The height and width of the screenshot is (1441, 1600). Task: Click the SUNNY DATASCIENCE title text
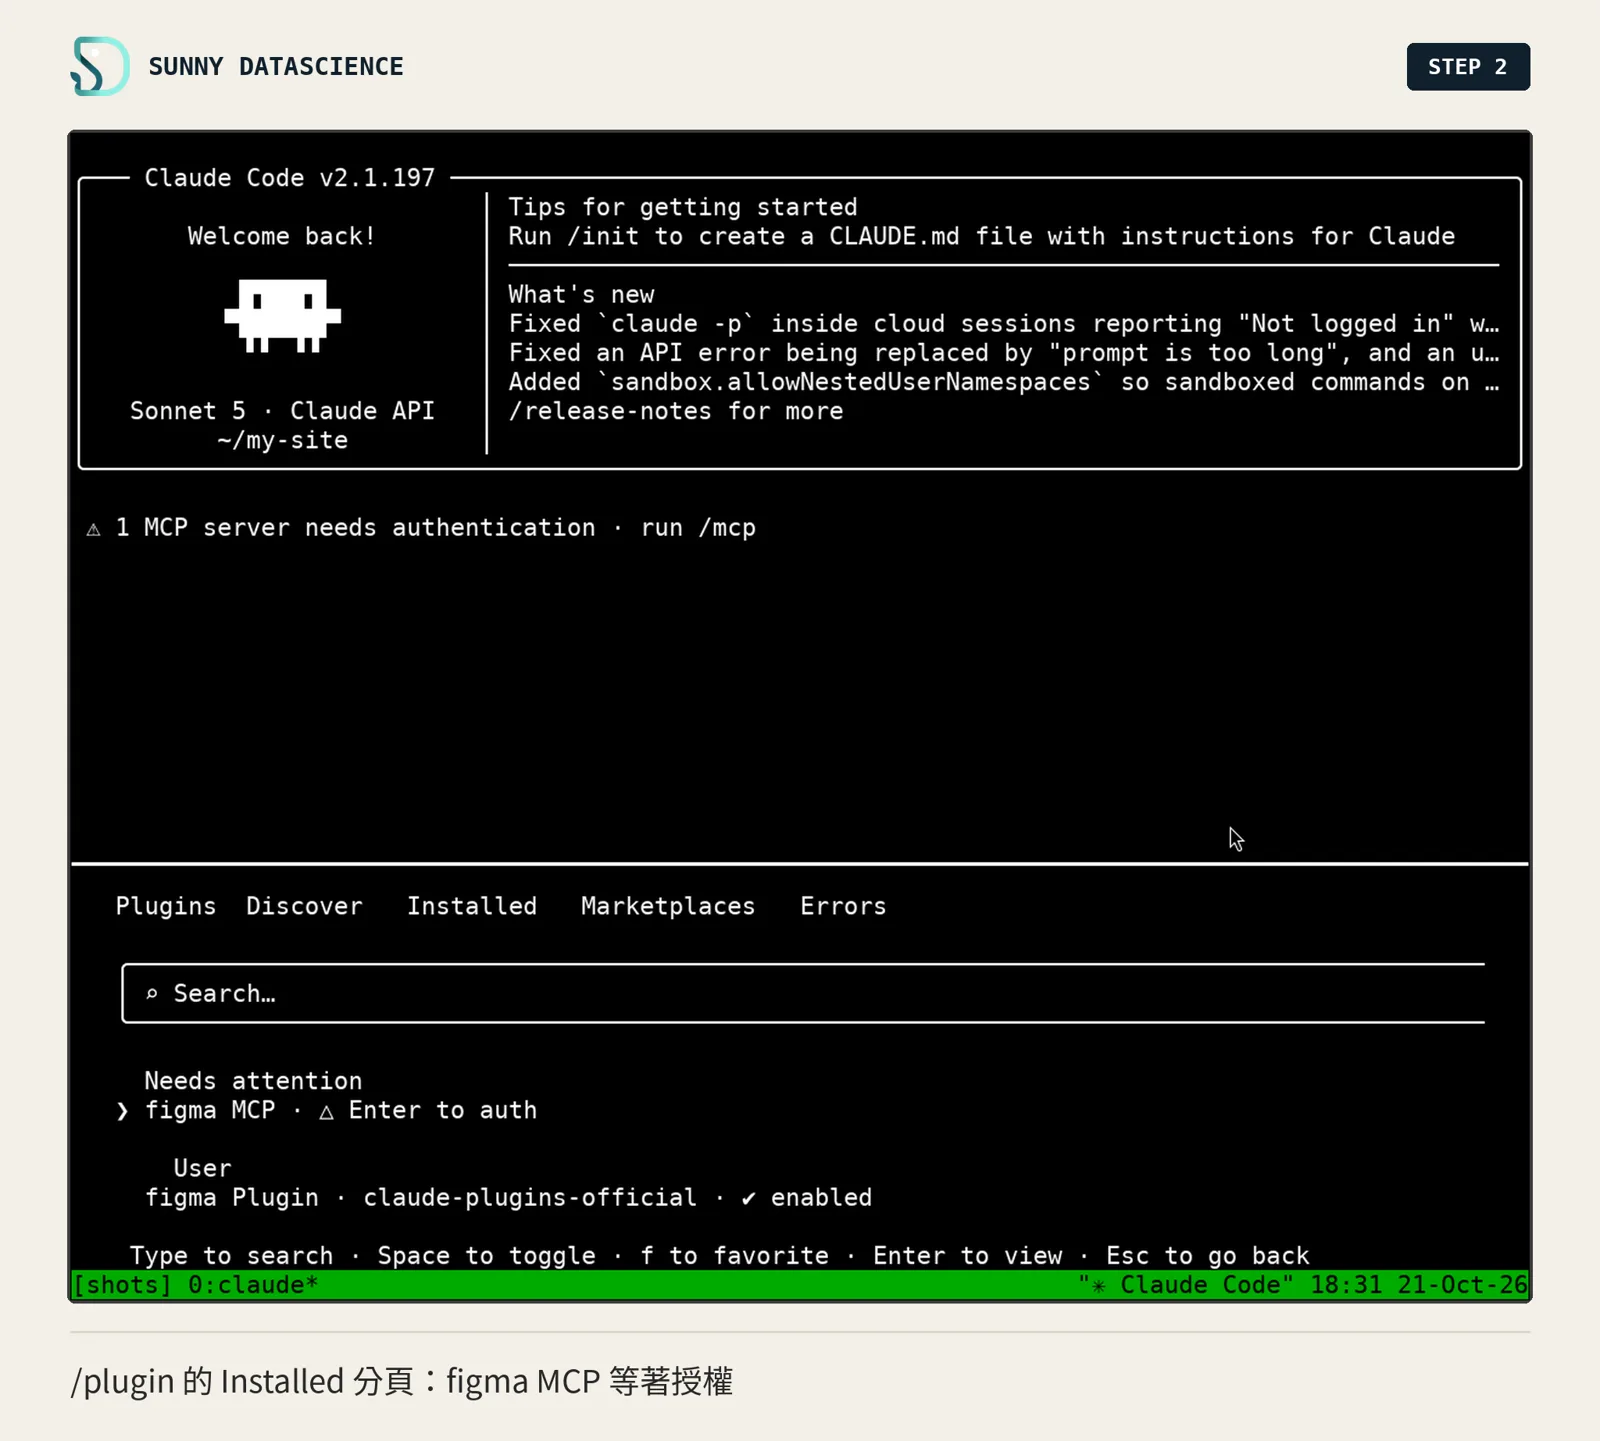[x=276, y=67]
